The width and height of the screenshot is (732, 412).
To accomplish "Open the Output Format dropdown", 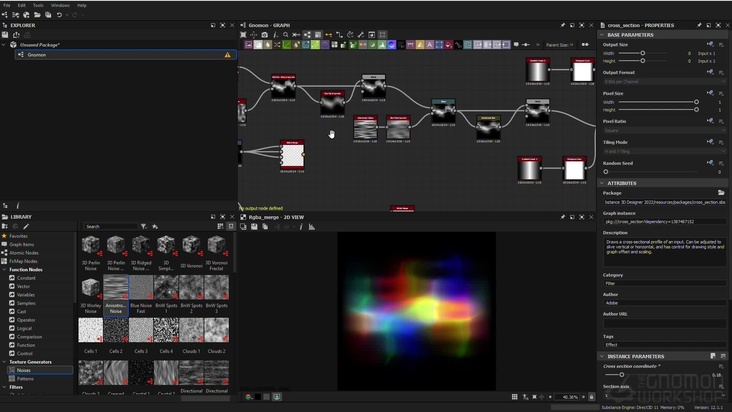I will click(664, 82).
